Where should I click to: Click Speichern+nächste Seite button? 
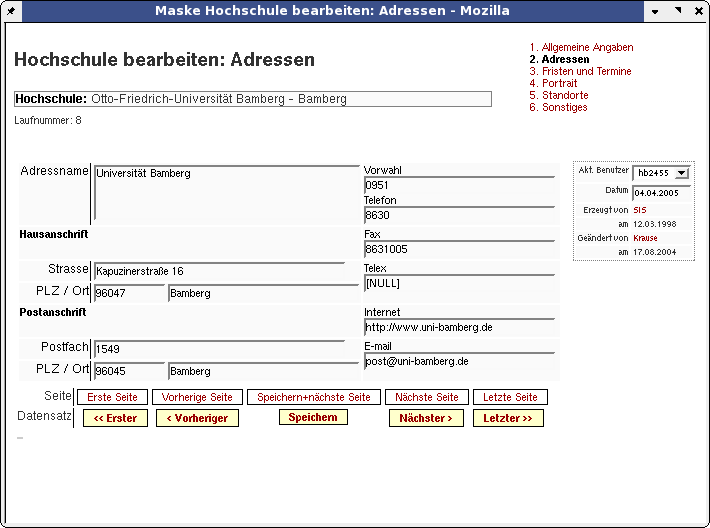point(314,397)
